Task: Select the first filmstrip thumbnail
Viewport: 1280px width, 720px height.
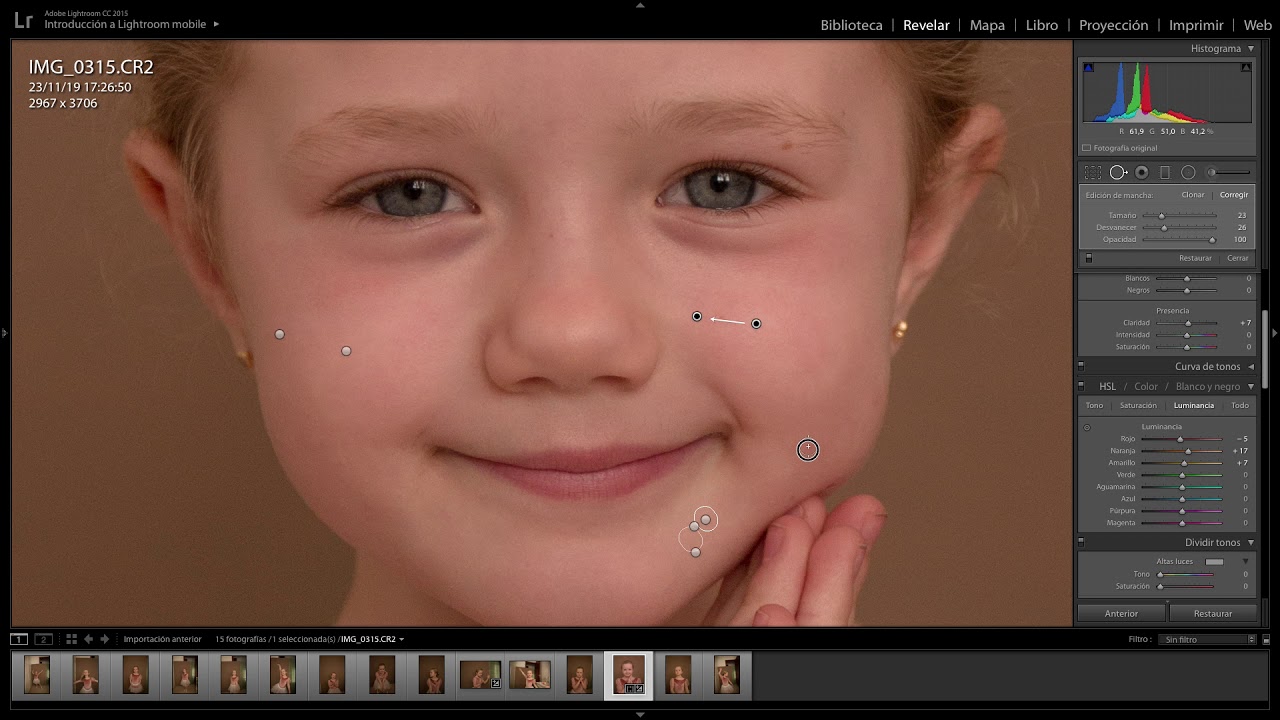Action: click(x=37, y=675)
